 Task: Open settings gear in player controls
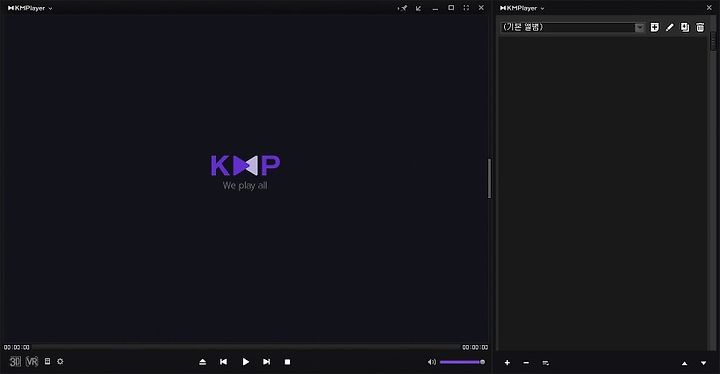pyautogui.click(x=60, y=362)
